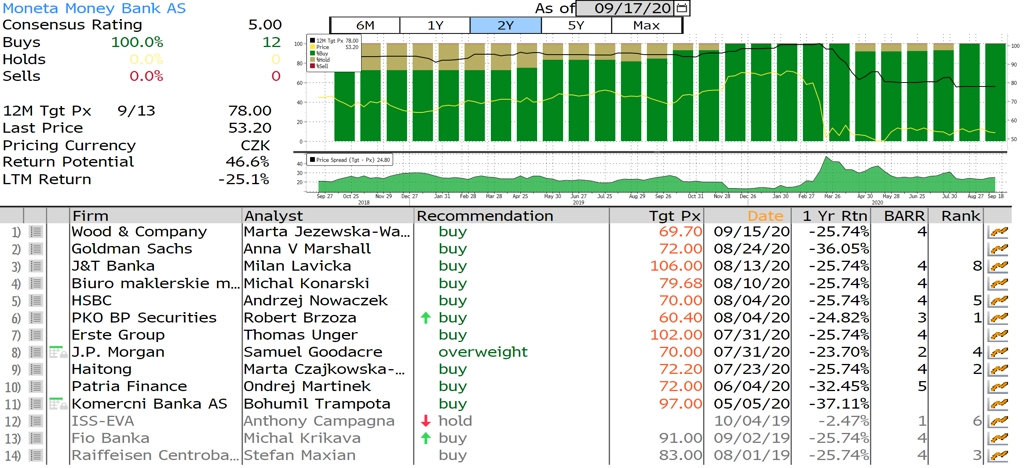Click the As of date field showing 09/17/20
Image resolution: width=1024 pixels, height=468 pixels.
(x=626, y=8)
